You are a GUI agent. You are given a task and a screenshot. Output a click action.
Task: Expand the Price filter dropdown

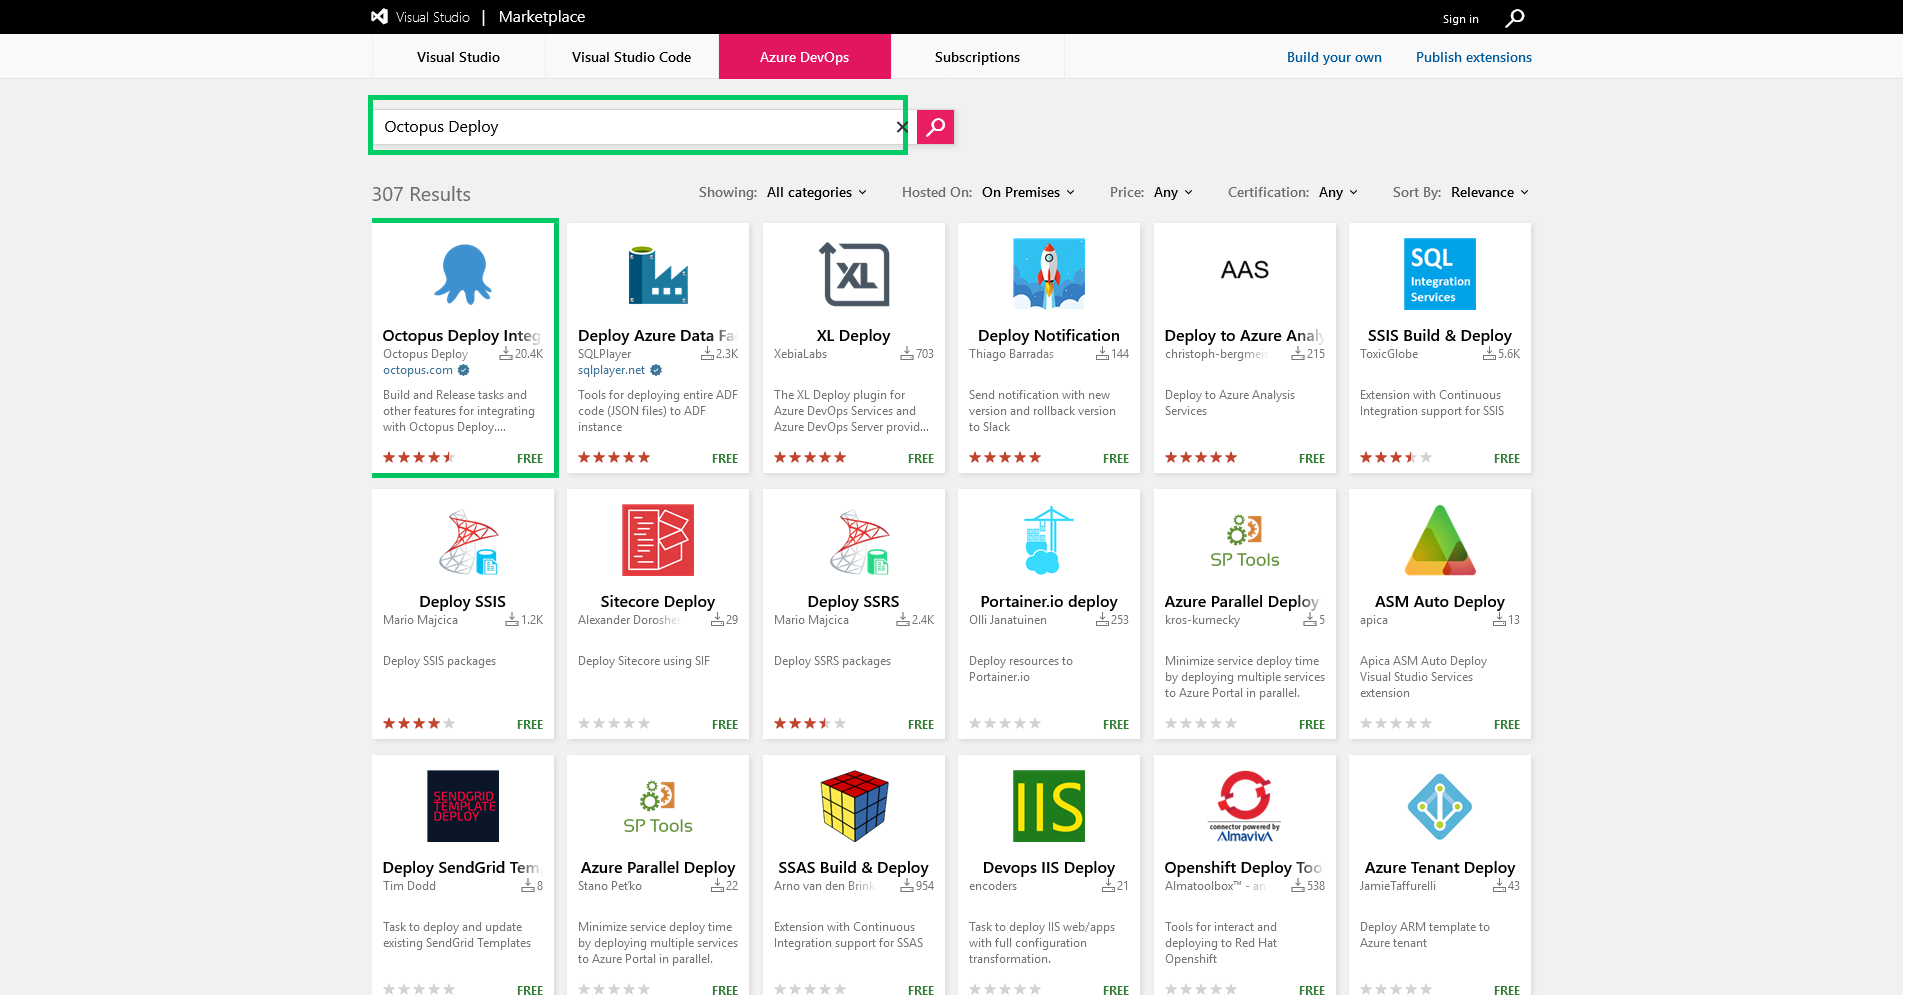[x=1173, y=192]
